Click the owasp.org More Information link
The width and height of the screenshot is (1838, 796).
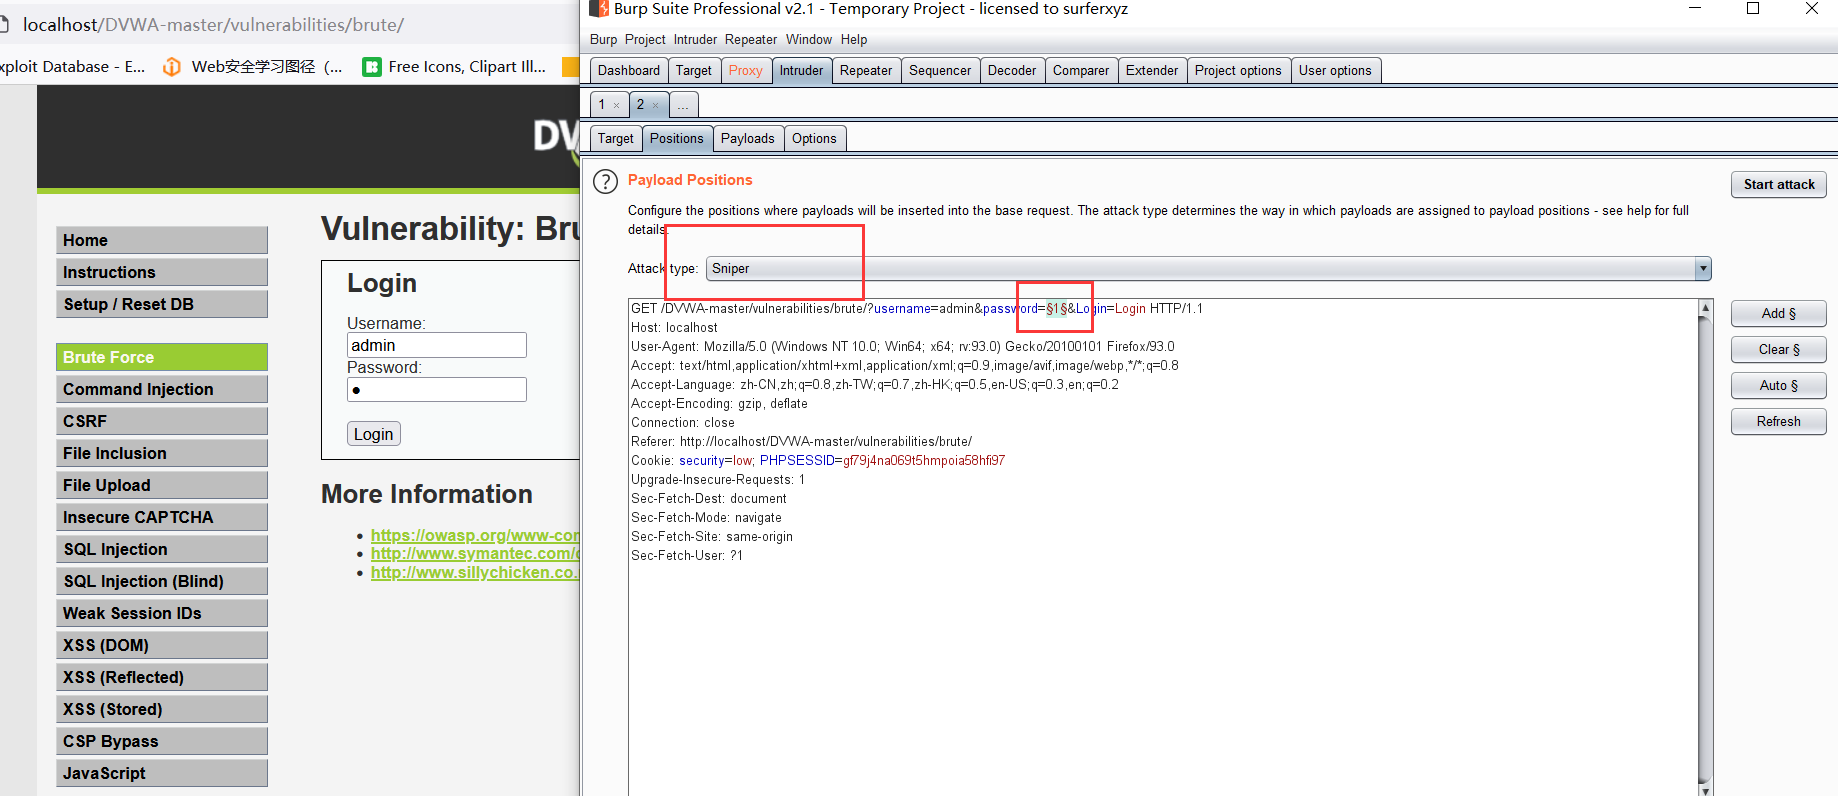pyautogui.click(x=475, y=535)
